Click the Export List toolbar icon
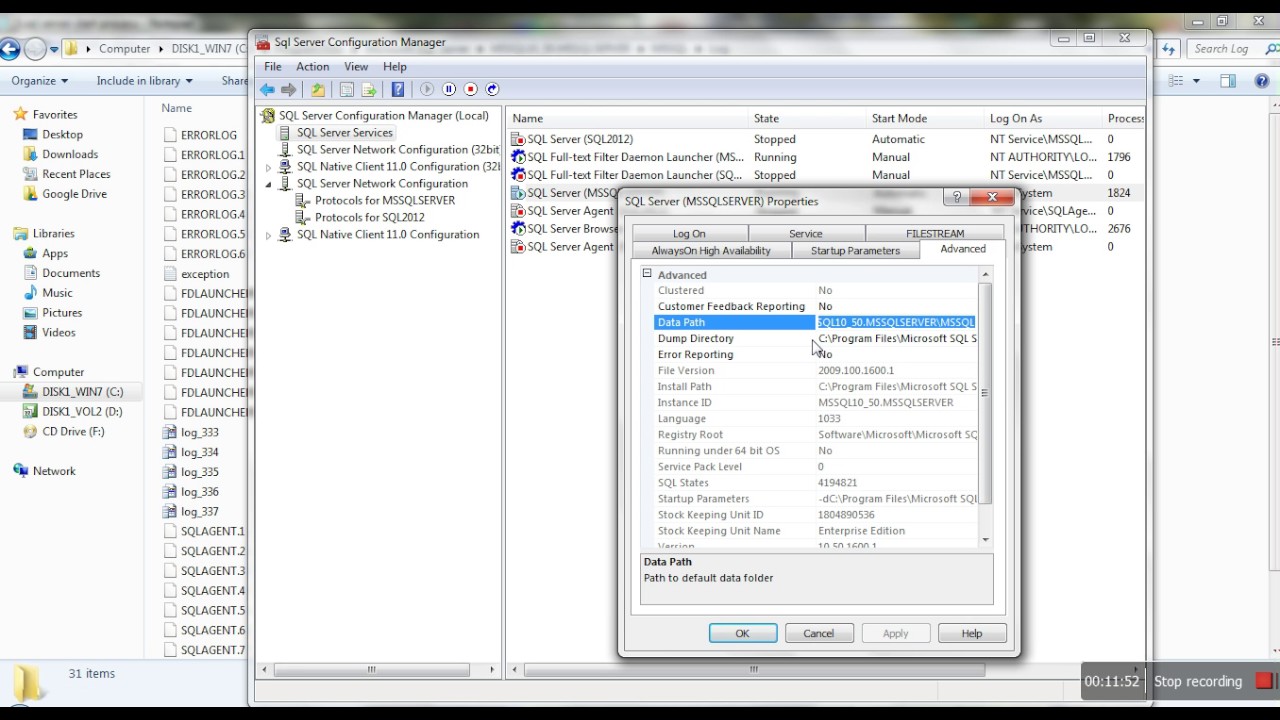Screen dimensions: 1280x720 [x=369, y=90]
